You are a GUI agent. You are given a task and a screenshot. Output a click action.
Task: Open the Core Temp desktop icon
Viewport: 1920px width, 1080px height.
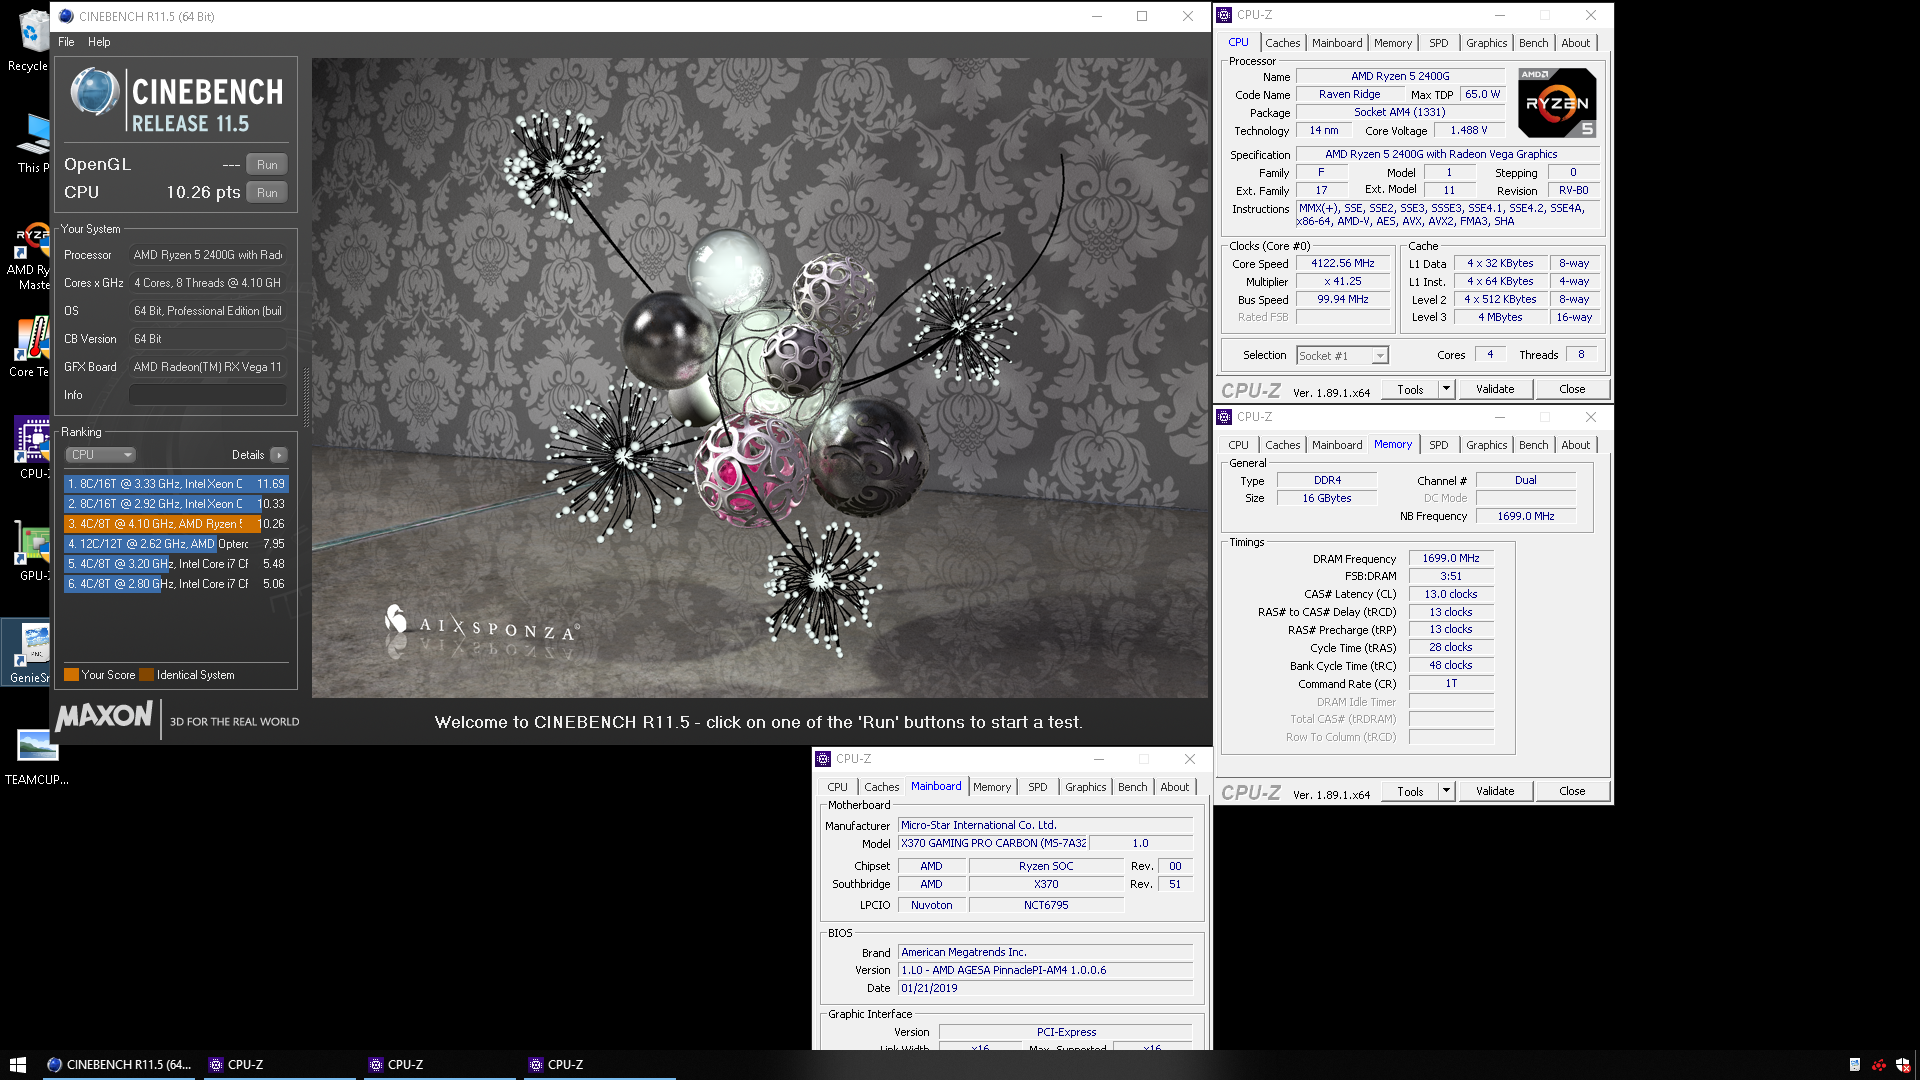point(30,347)
